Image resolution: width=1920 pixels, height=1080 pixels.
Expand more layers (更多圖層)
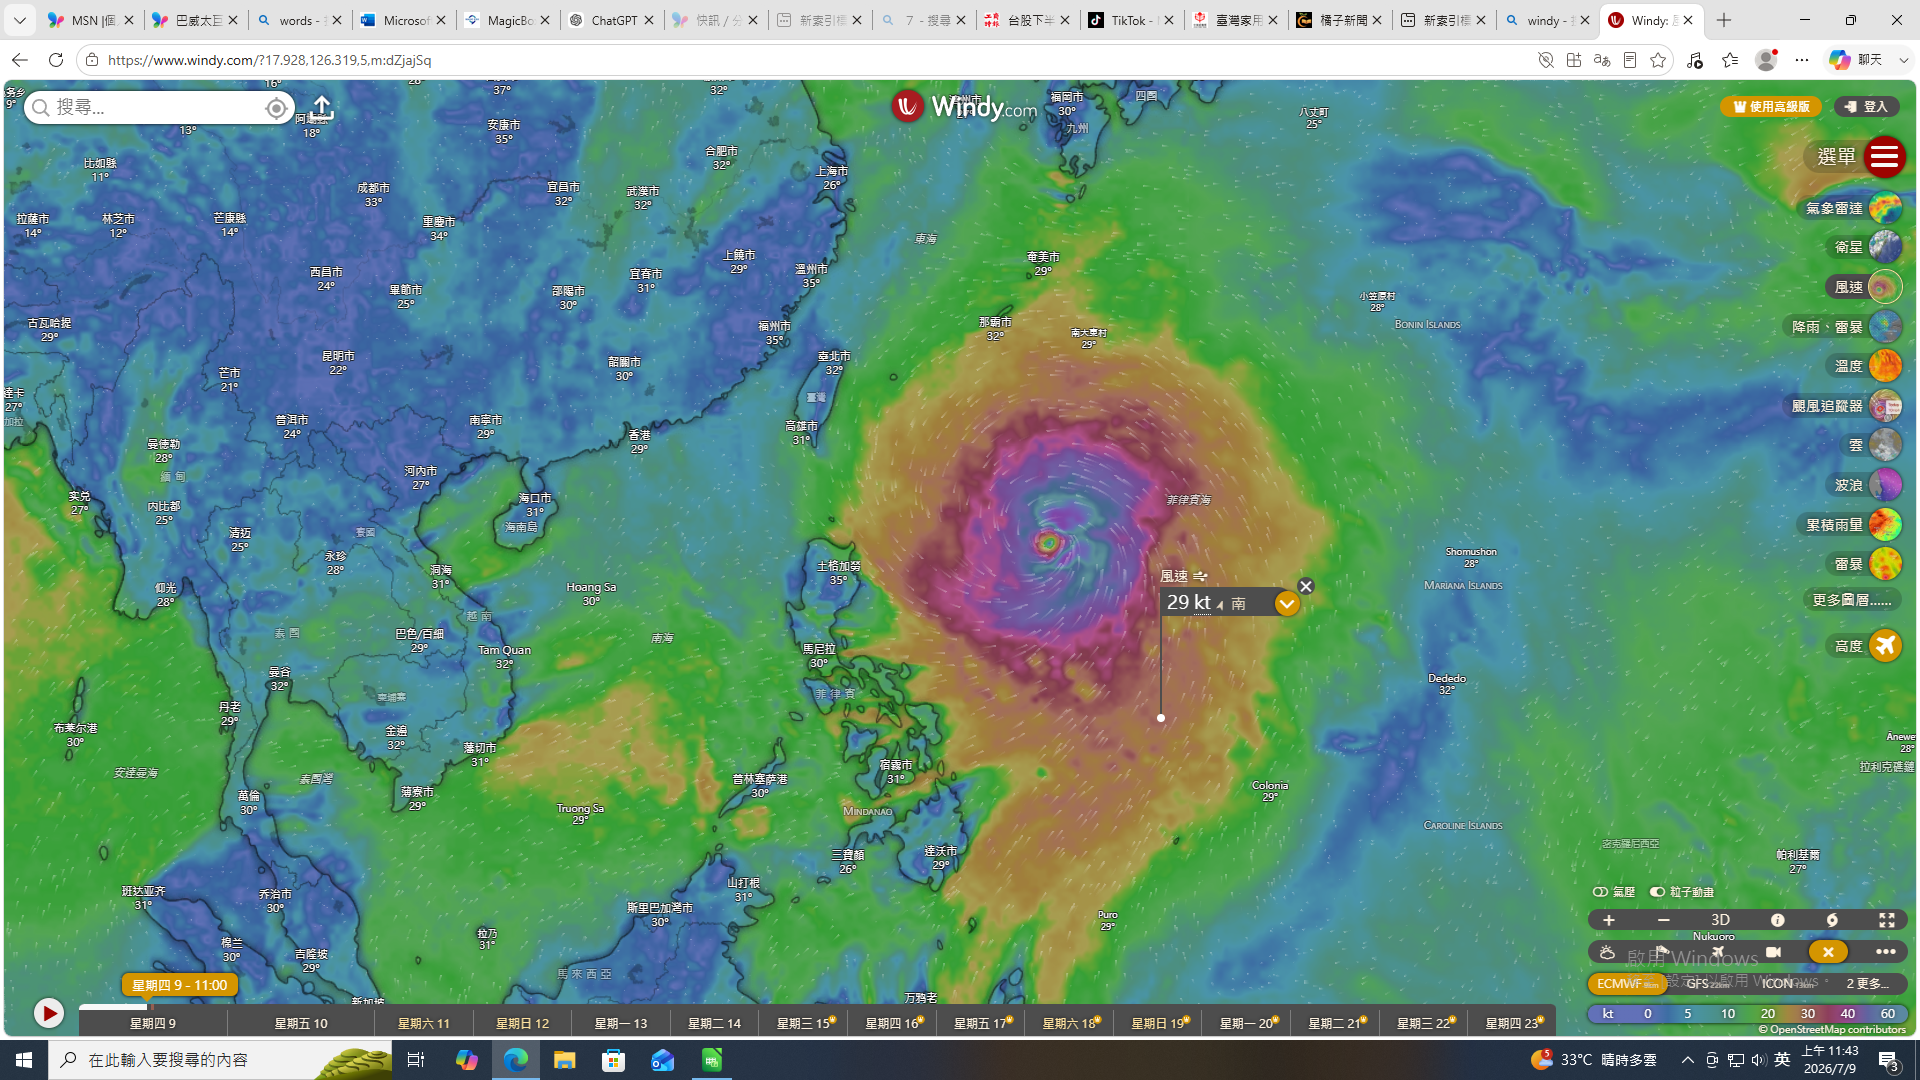coord(1852,600)
